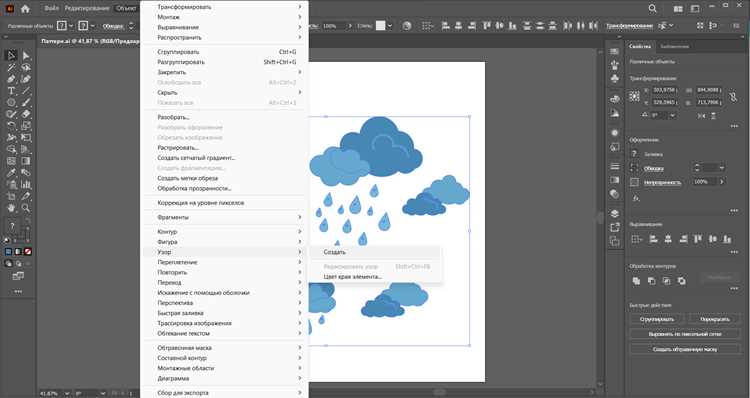Viewport: 750px width, 398px height.
Task: Switch color mode to None (red slash)
Action: tap(28, 251)
